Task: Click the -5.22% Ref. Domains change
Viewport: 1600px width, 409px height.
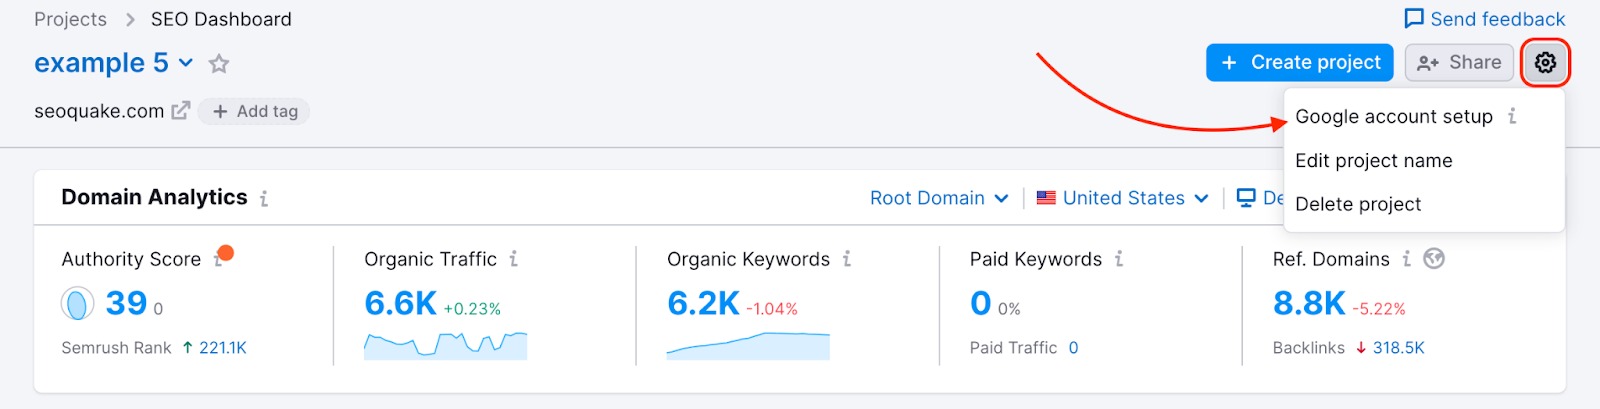Action: tap(1379, 309)
